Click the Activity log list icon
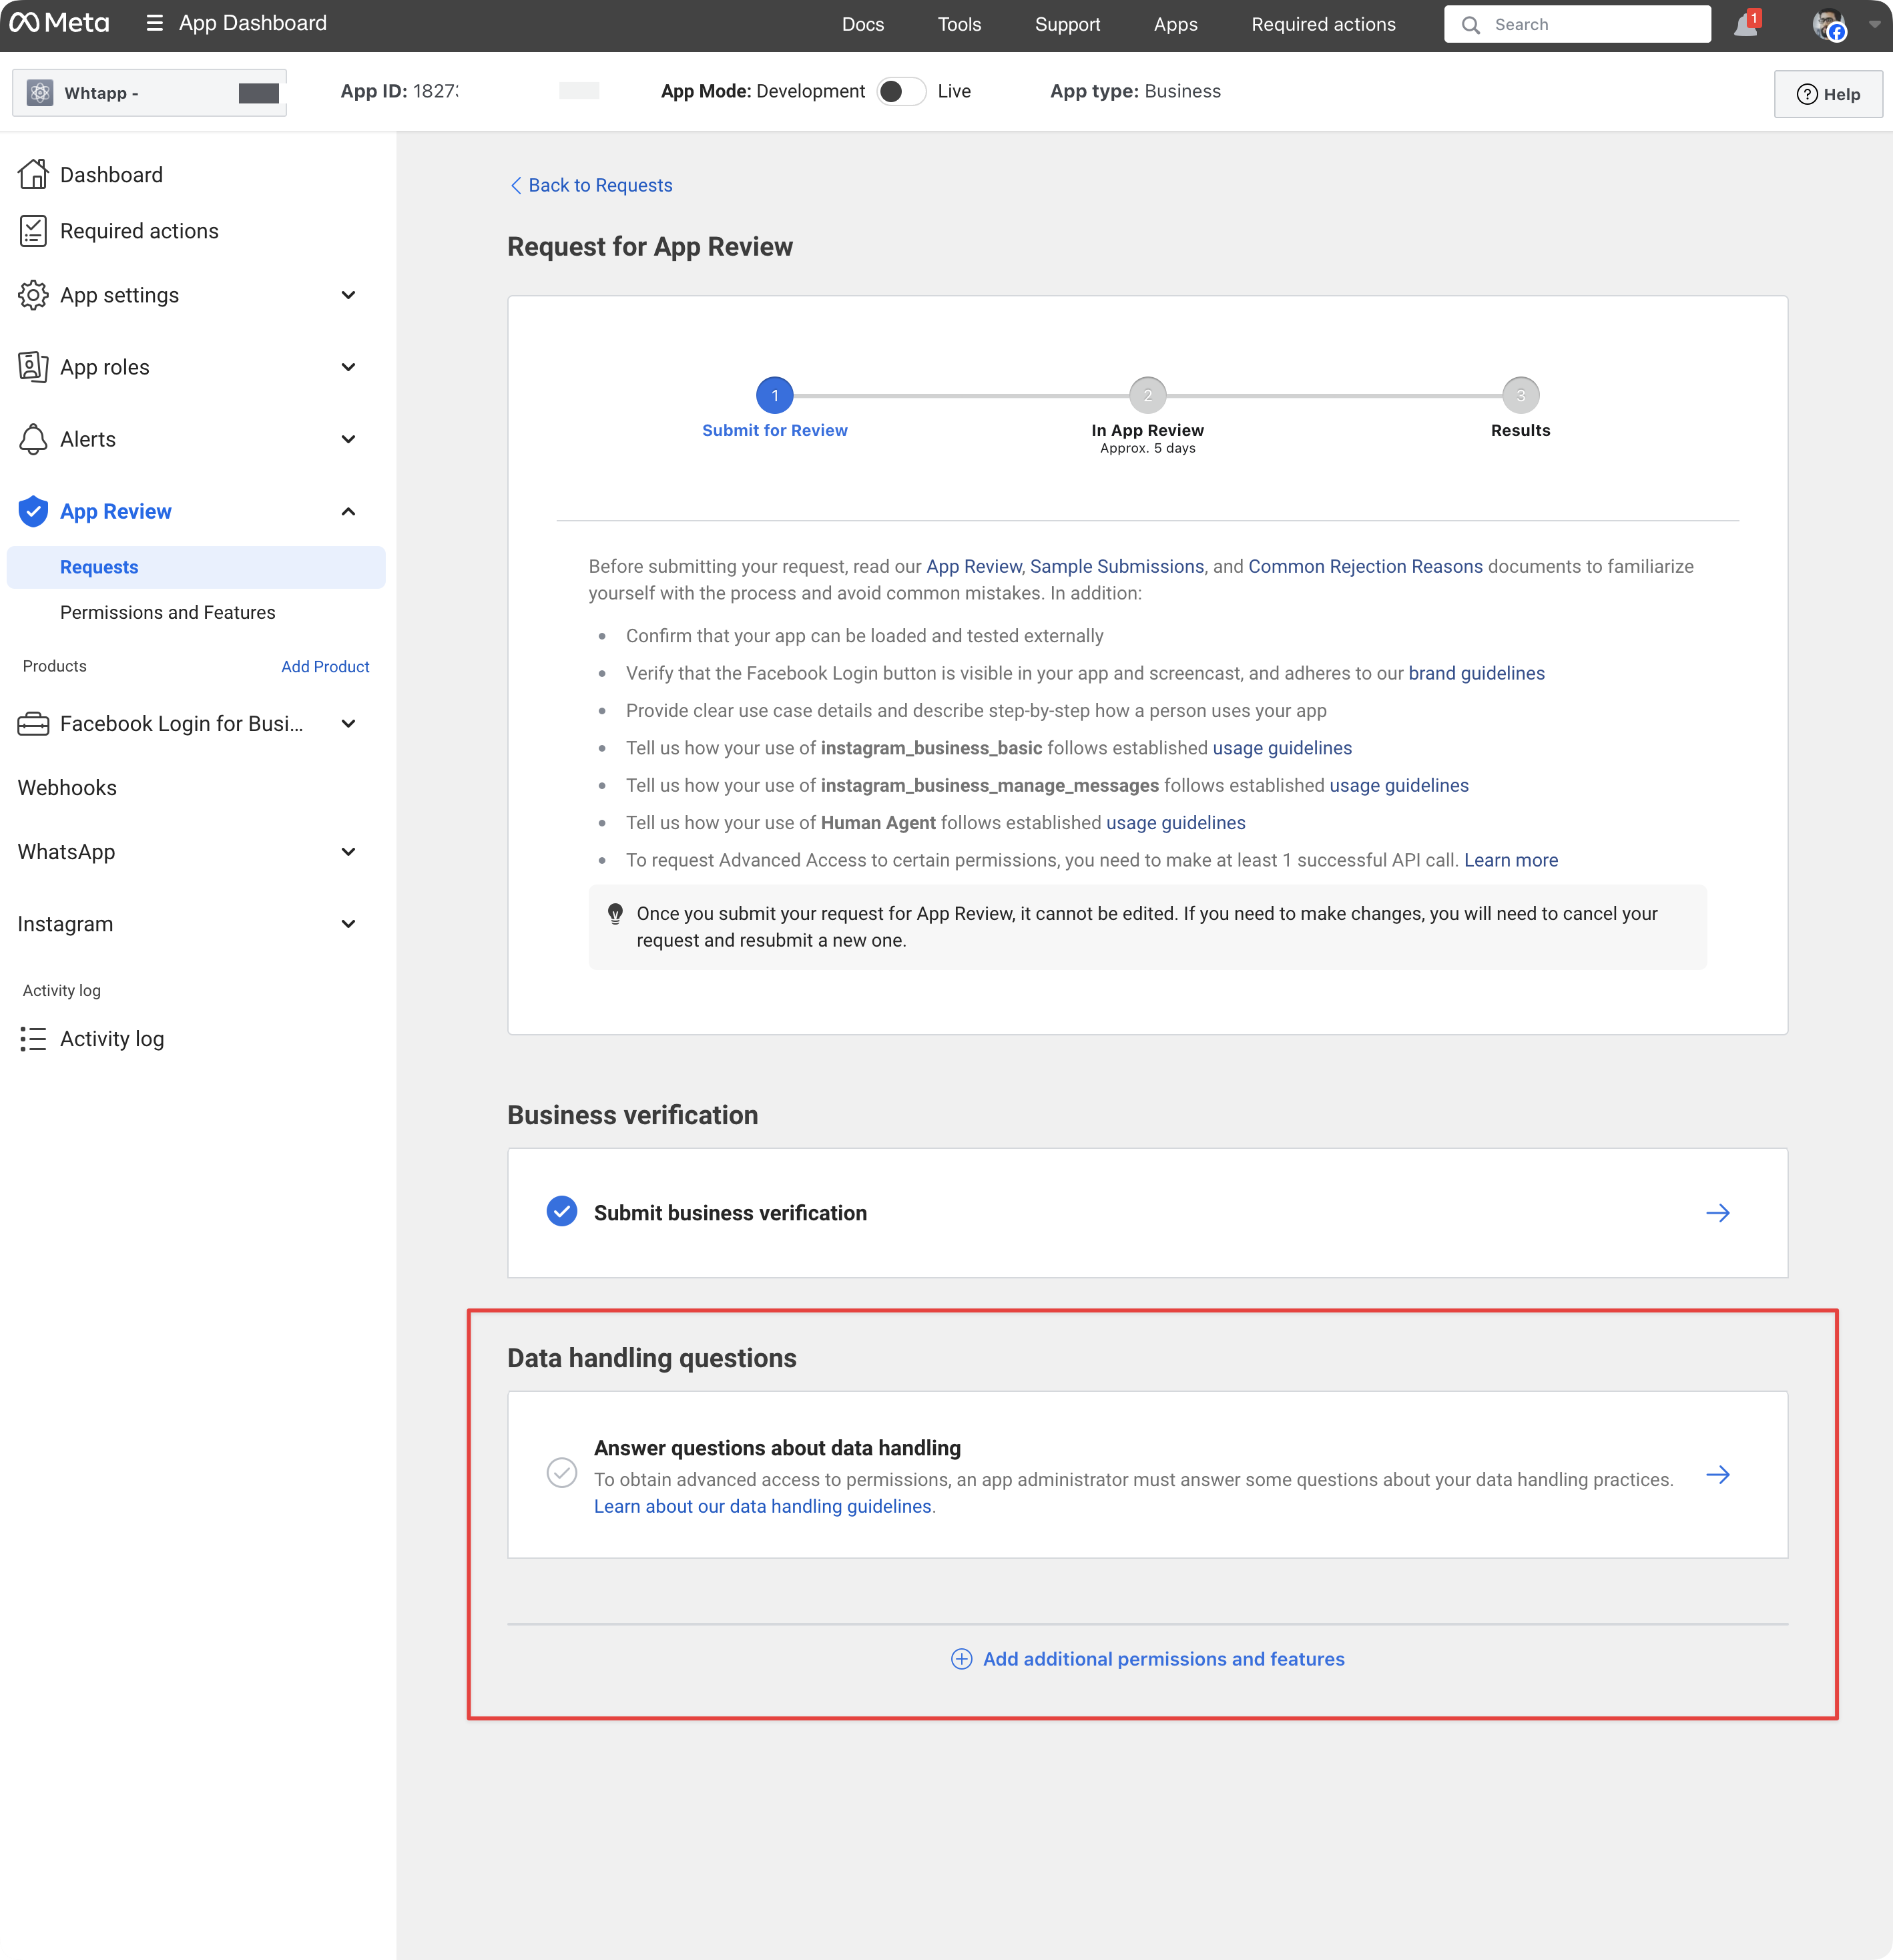Image resolution: width=1893 pixels, height=1960 pixels. pyautogui.click(x=33, y=1039)
